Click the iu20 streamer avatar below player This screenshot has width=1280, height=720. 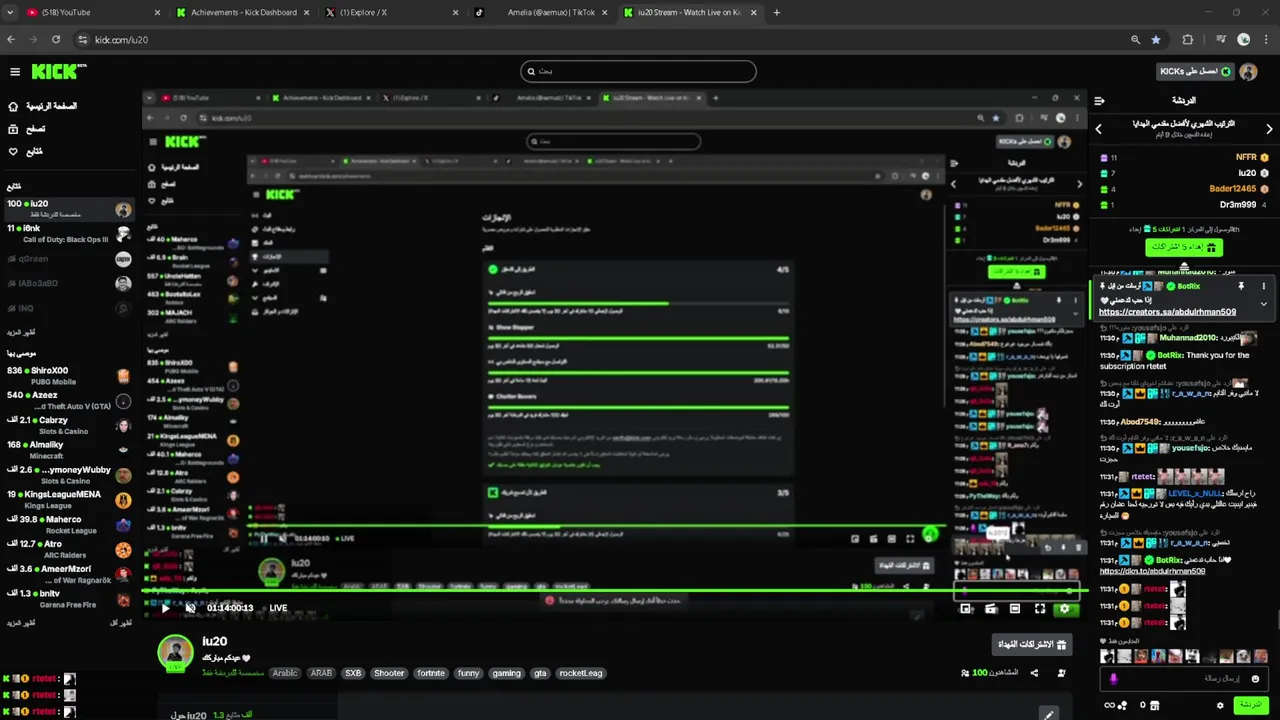point(175,652)
